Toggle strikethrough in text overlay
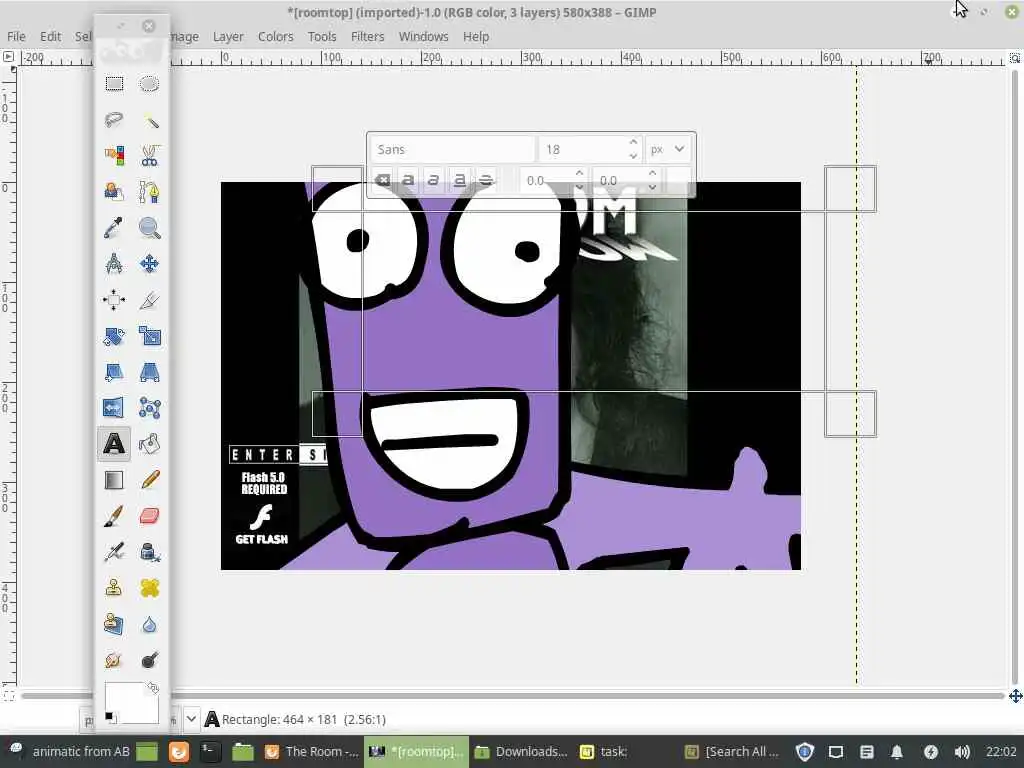The image size is (1024, 768). coord(486,180)
